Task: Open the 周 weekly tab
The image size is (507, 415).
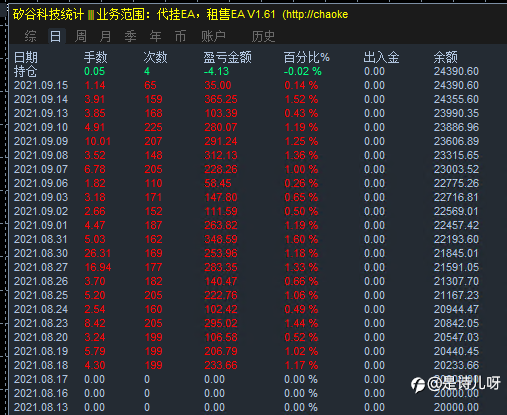Action: click(x=81, y=36)
